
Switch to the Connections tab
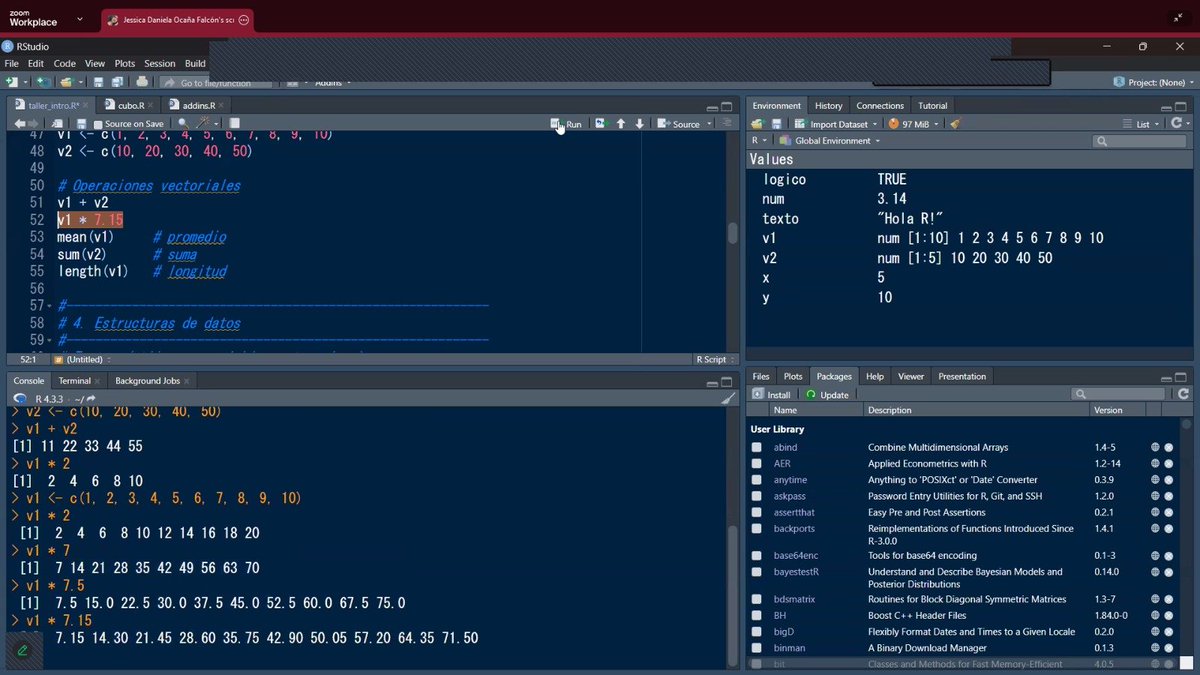click(x=880, y=105)
